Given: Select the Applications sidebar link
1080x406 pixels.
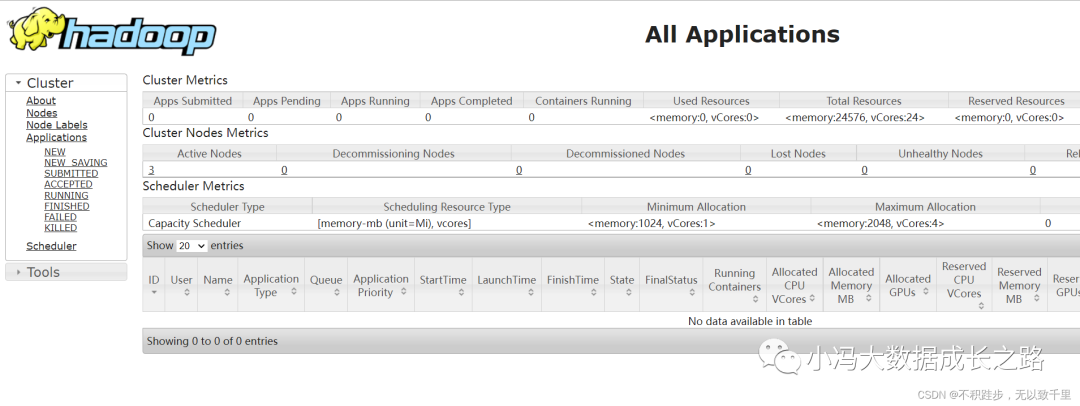Looking at the screenshot, I should tap(57, 138).
